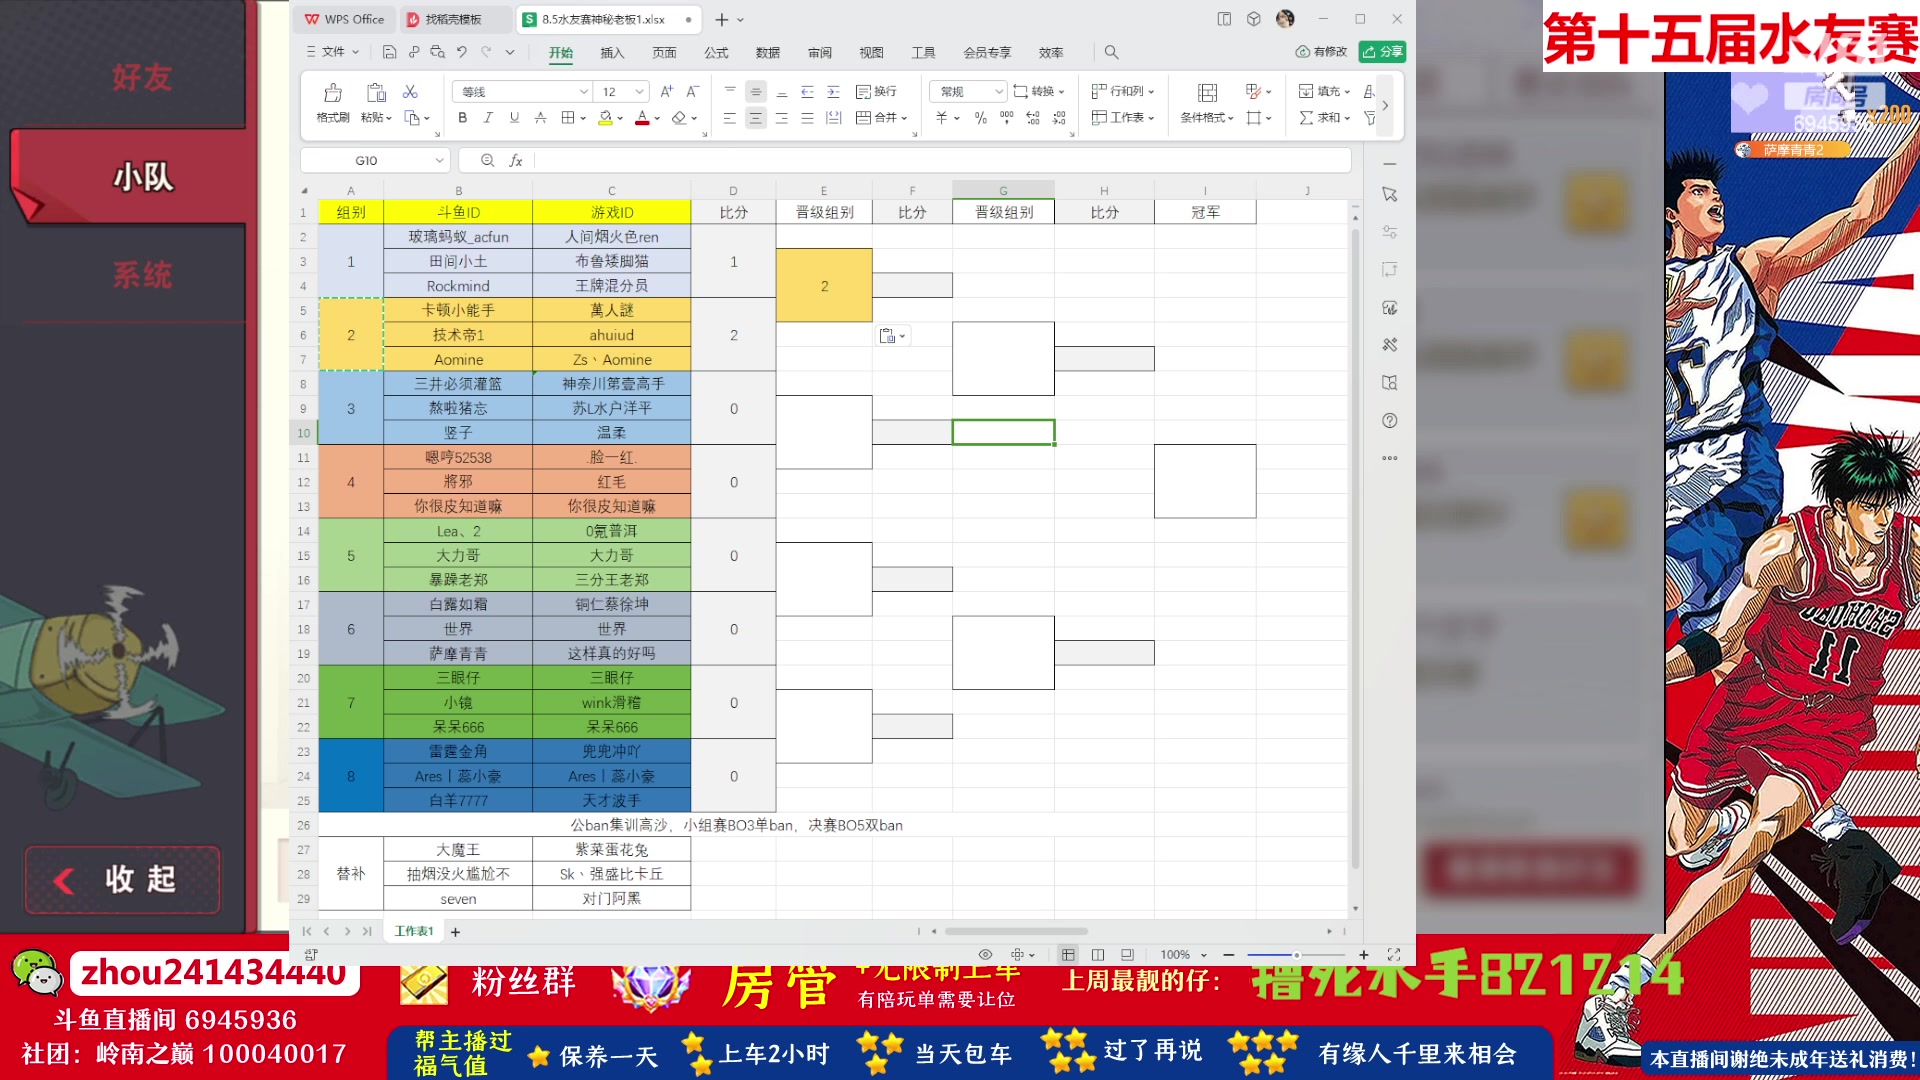Viewport: 1920px width, 1080px height.
Task: Click the undo arrow icon
Action: tap(461, 52)
